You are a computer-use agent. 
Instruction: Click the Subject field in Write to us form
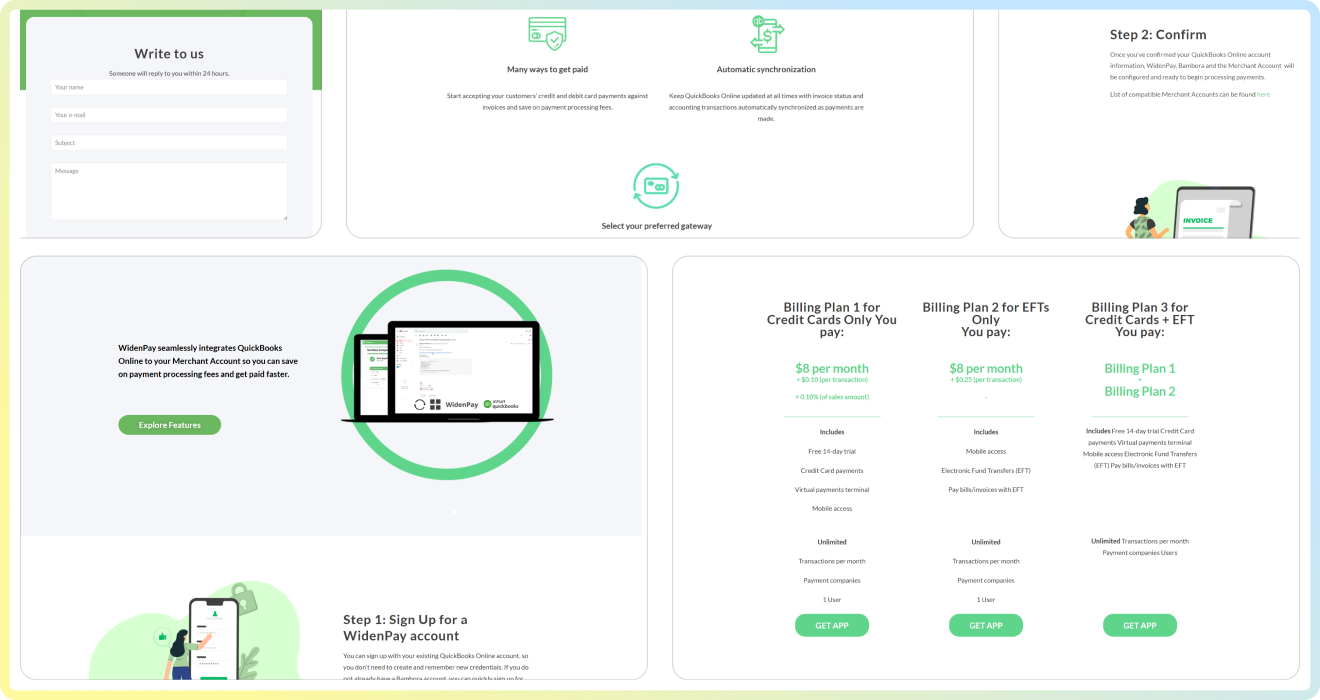pos(168,142)
